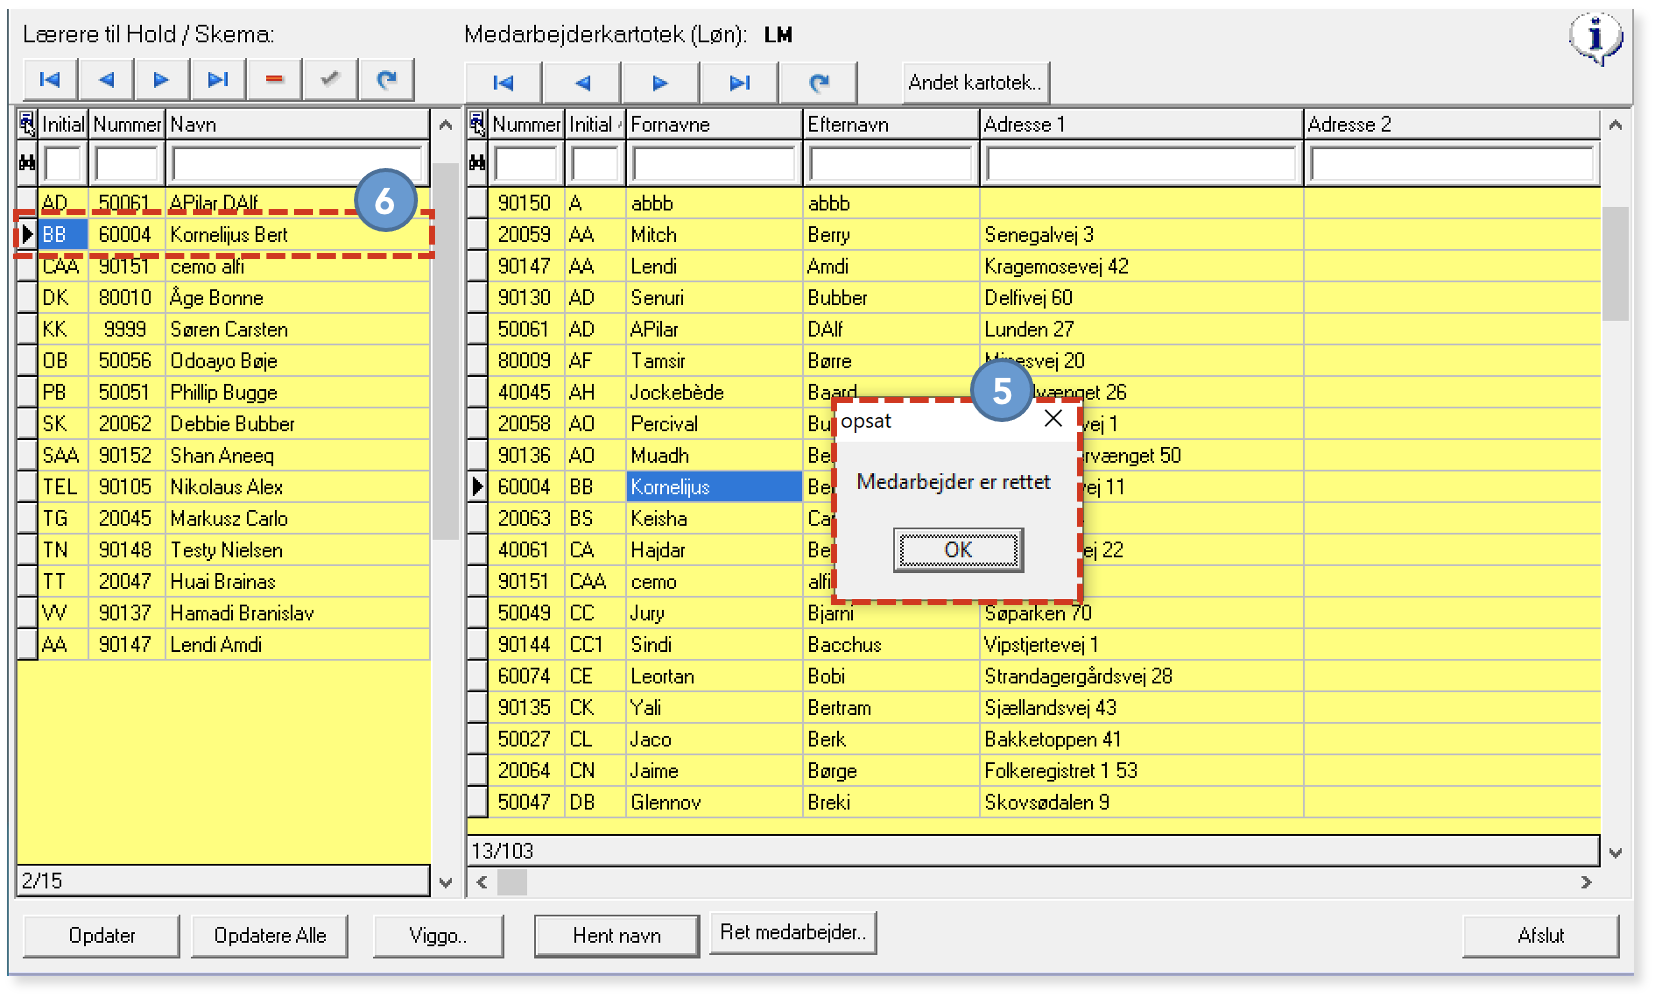Viewport: 1666px width, 1004px height.
Task: Click Ret medarbejder.. button
Action: [793, 932]
